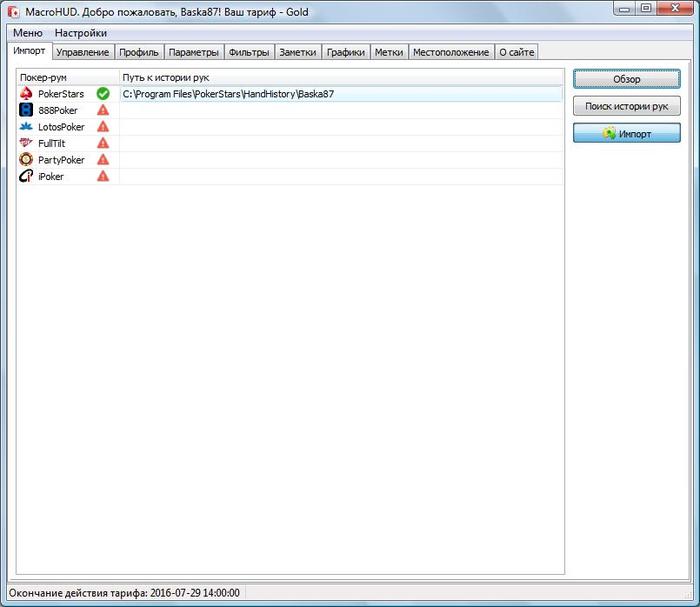Click the red warning triangle beside LotosPoker
The height and width of the screenshot is (607, 700).
click(x=103, y=127)
